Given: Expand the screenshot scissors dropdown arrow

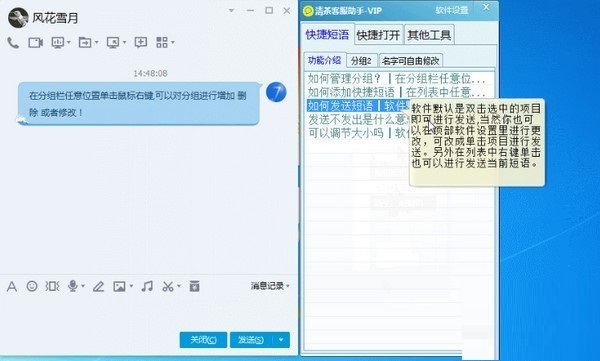Looking at the screenshot, I should 179,286.
